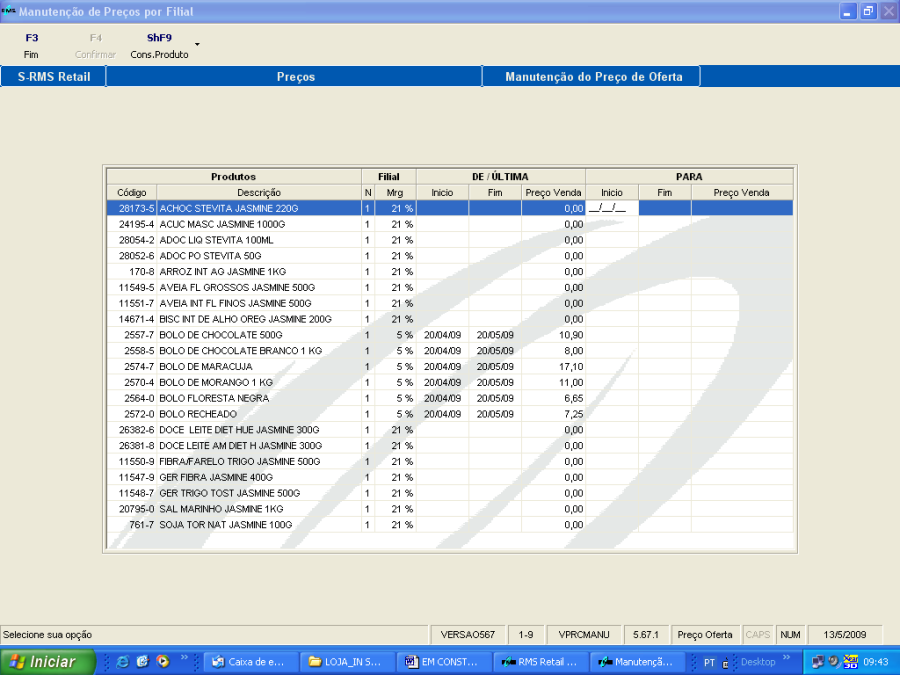This screenshot has width=900, height=675.
Task: Select row SOJA TOR NAT JASMINE 100G
Action: click(449, 525)
